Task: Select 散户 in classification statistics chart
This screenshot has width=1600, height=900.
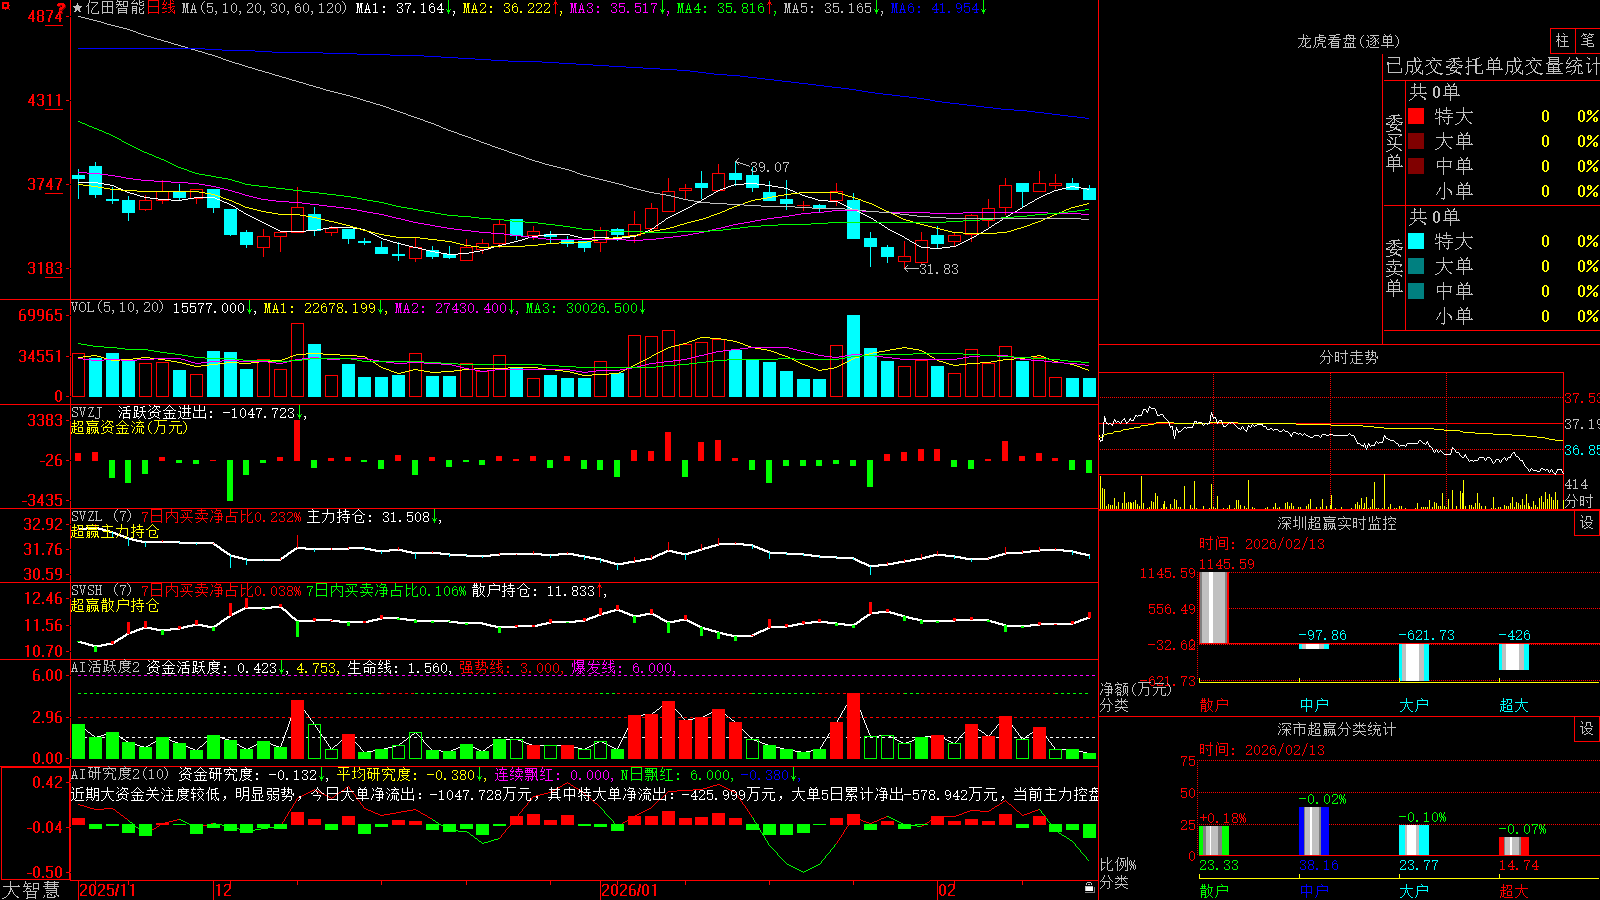Action: [1214, 890]
